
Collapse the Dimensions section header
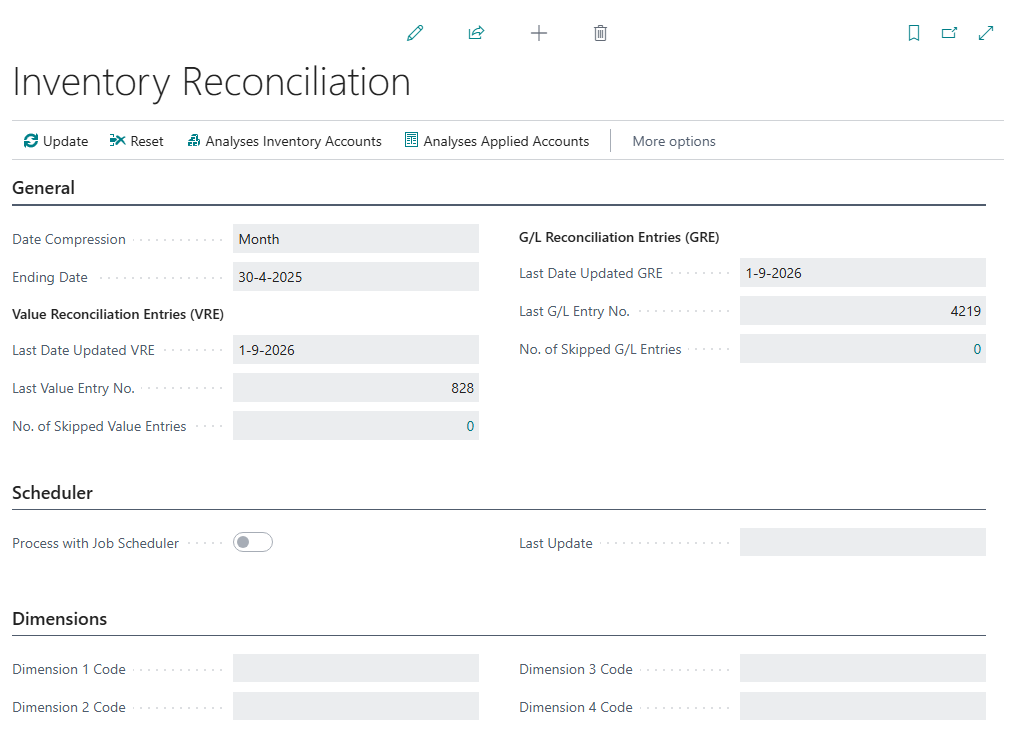coord(60,619)
